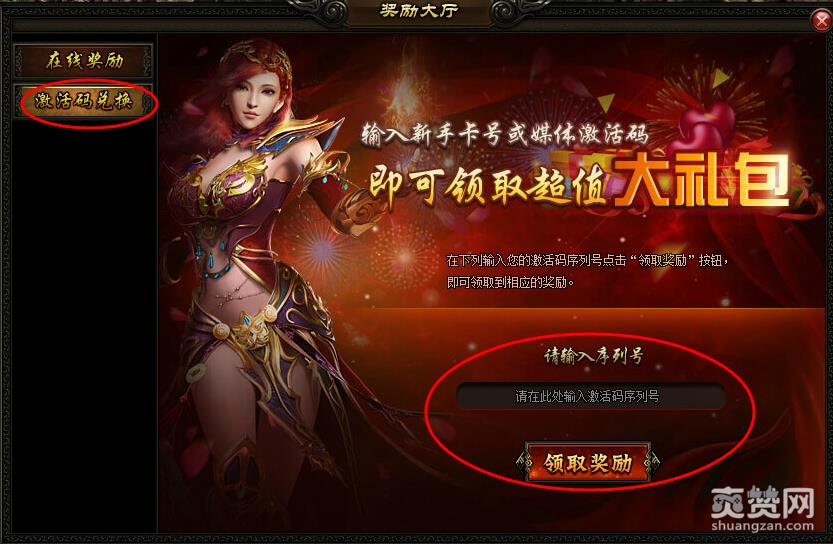Click the 奖励大厅 window title
This screenshot has height=544, width=833.
coord(419,10)
